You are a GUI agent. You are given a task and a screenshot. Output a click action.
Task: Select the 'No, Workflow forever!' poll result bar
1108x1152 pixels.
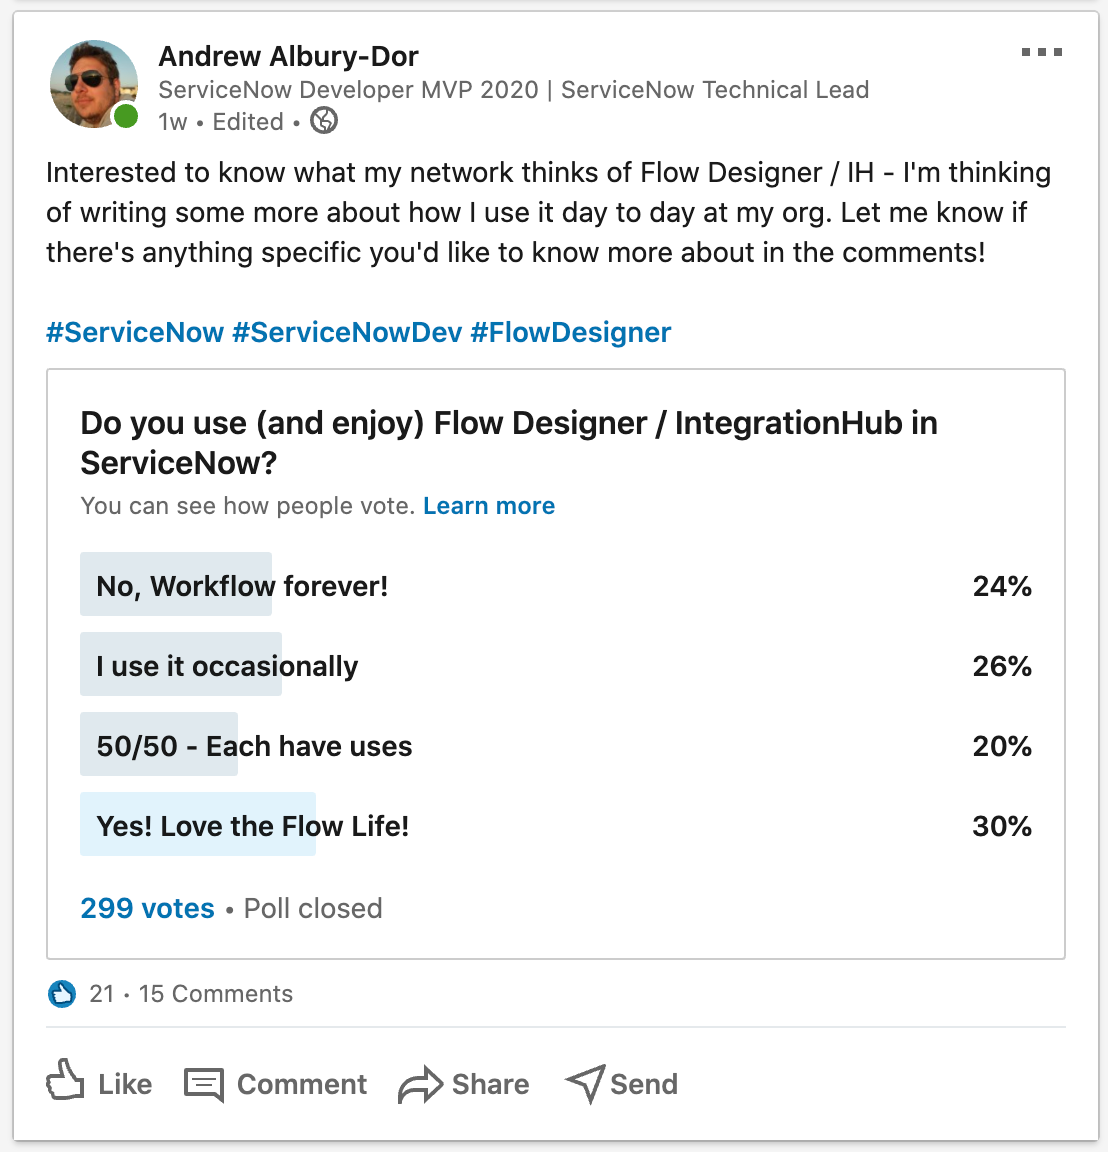coord(556,584)
